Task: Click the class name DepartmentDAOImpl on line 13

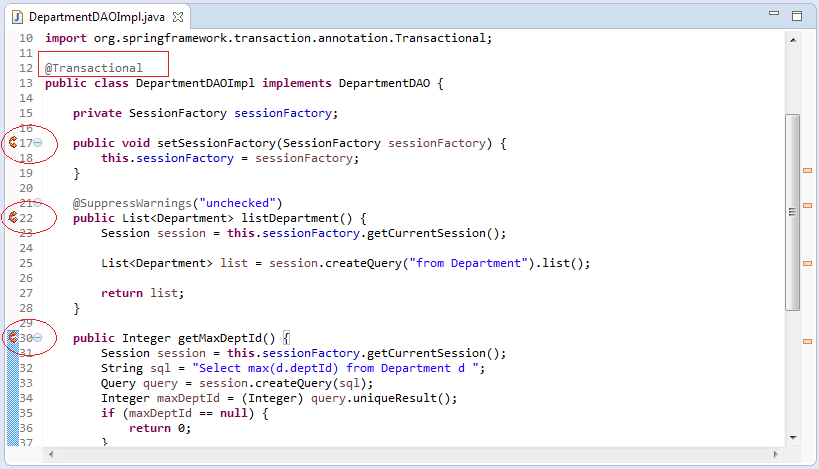Action: point(195,84)
